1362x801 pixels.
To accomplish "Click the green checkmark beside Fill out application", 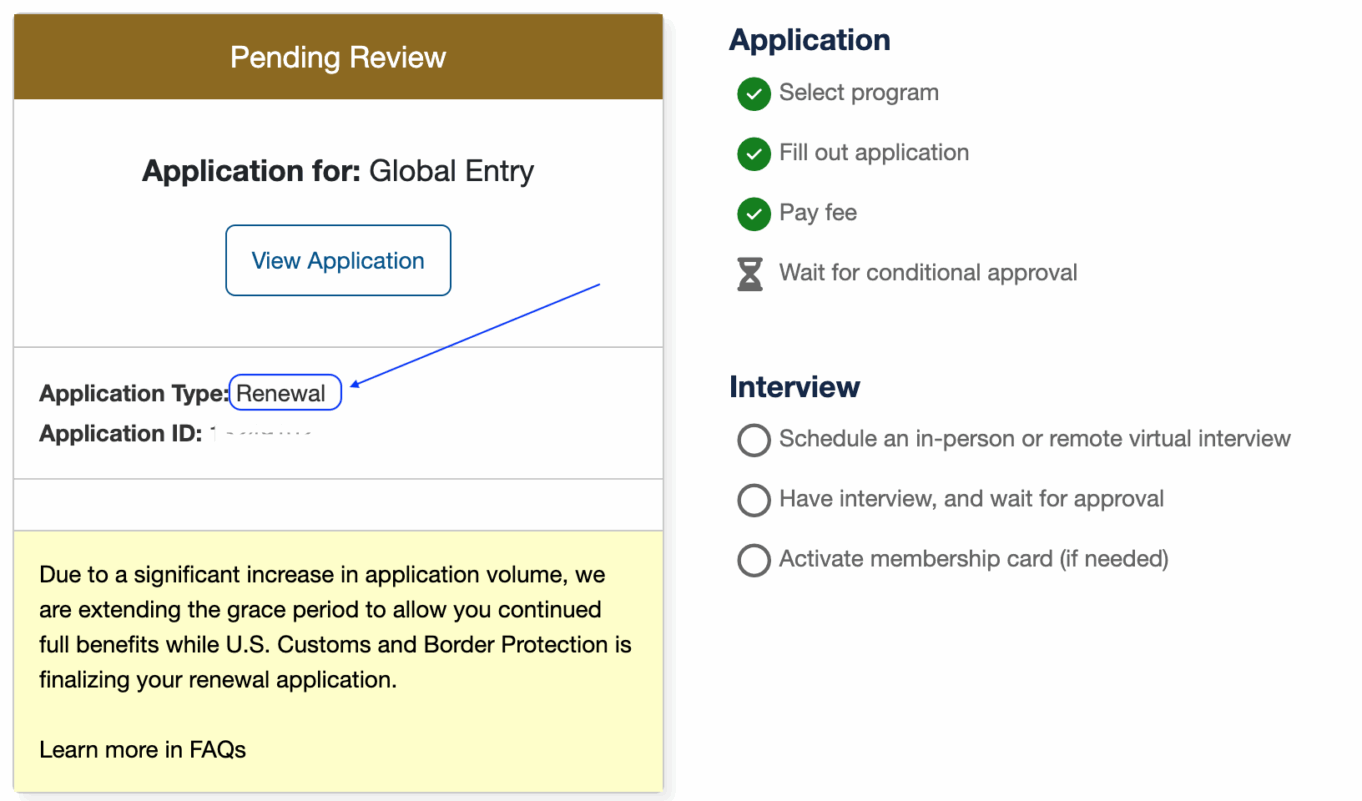I will (x=753, y=154).
